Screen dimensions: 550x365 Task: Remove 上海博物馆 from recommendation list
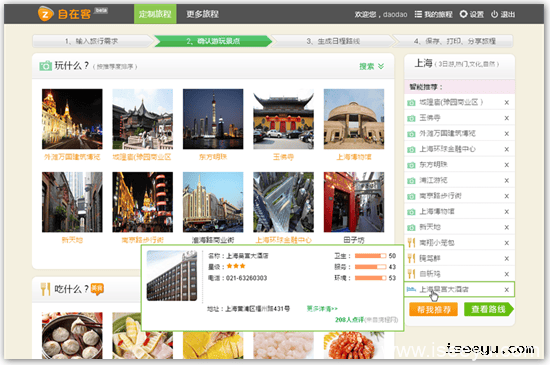pos(507,212)
